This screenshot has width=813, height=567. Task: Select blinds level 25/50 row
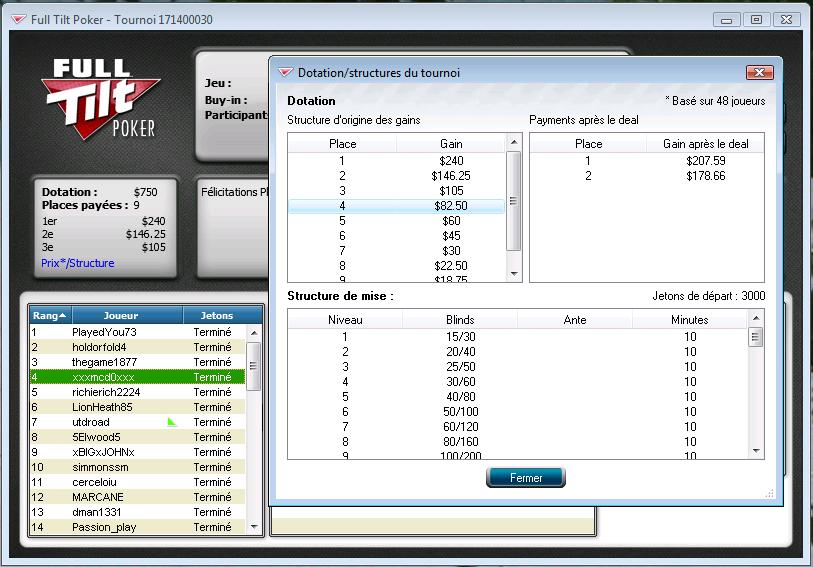[x=518, y=367]
